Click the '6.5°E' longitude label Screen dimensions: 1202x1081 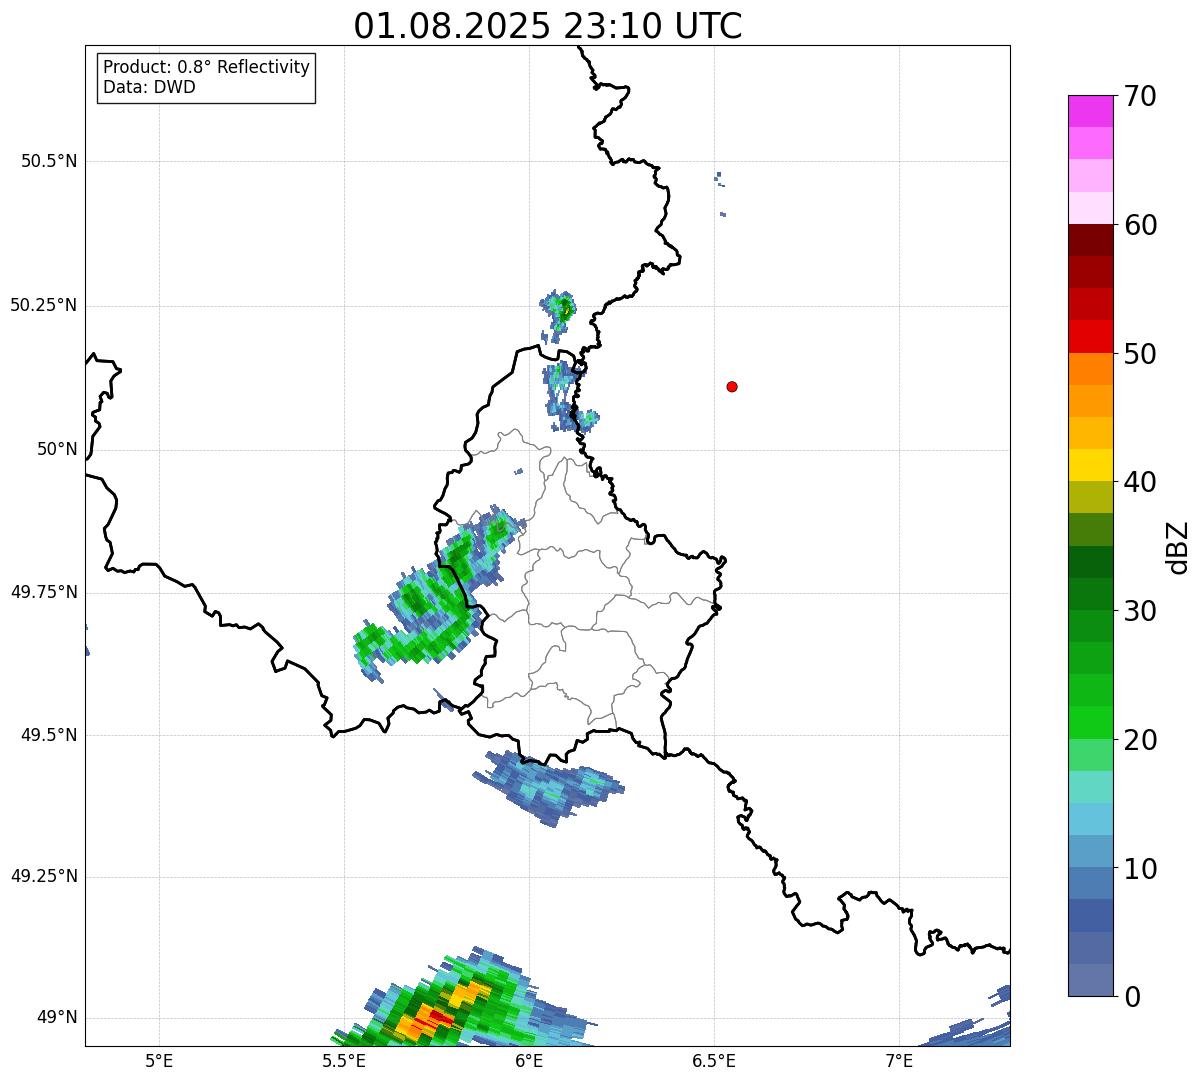tap(715, 1060)
